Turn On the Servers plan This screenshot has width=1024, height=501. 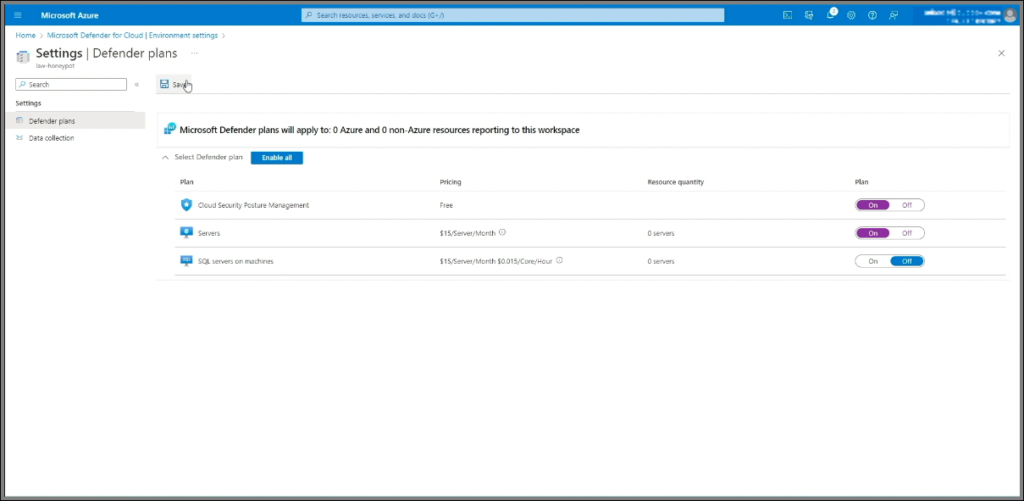[x=873, y=233]
